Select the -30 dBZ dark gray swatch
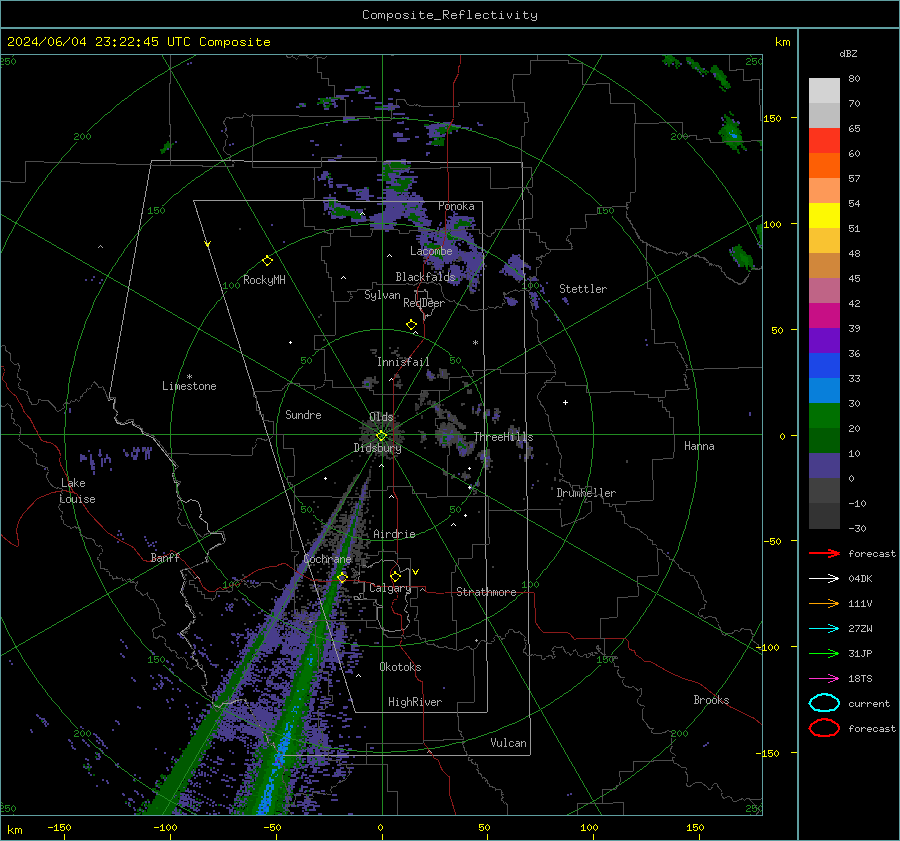The width and height of the screenshot is (900, 841). [824, 516]
